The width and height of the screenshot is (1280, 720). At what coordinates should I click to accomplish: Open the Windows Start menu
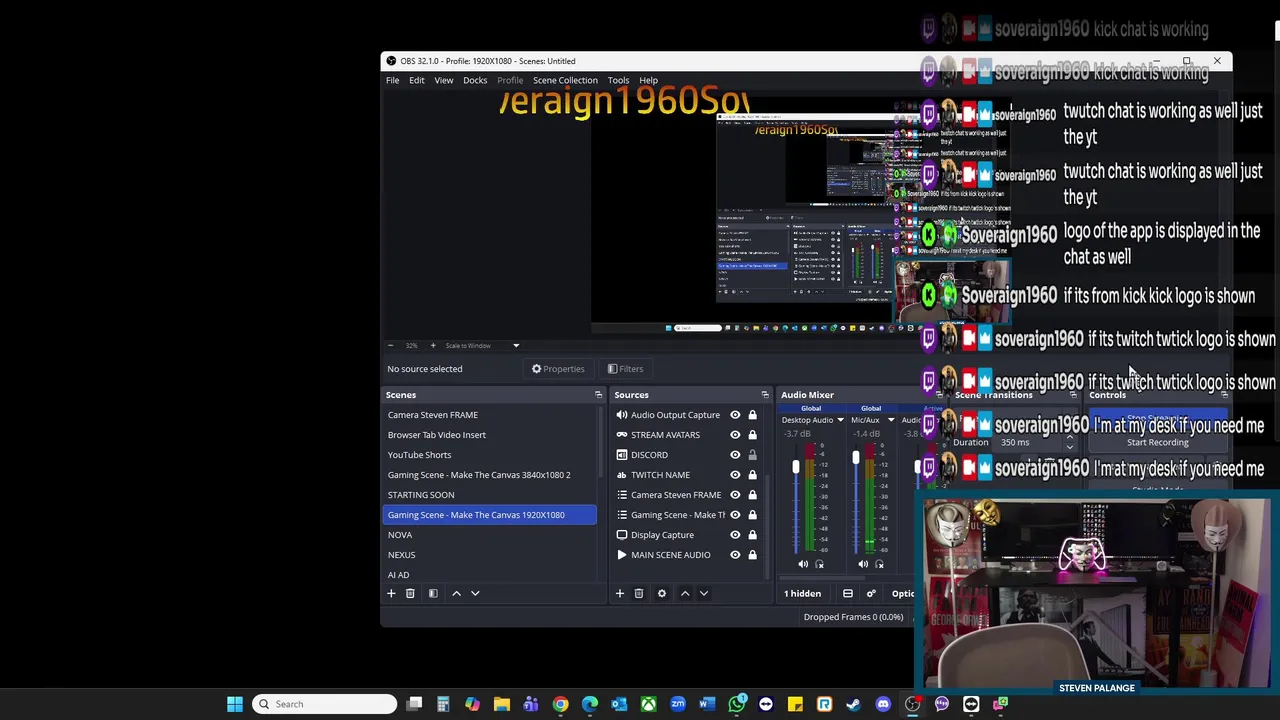tap(234, 704)
